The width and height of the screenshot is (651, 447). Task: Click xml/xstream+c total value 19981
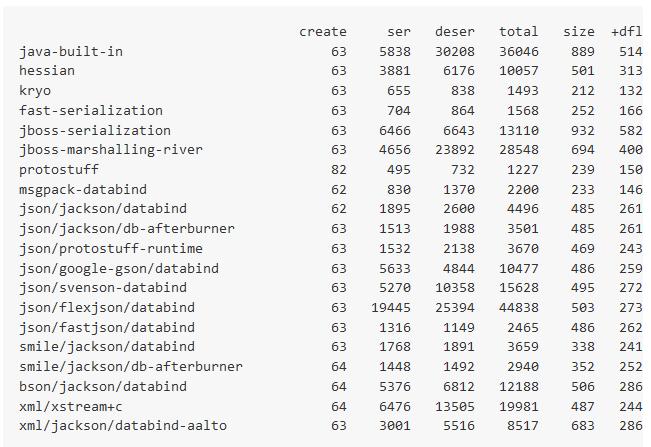click(519, 406)
